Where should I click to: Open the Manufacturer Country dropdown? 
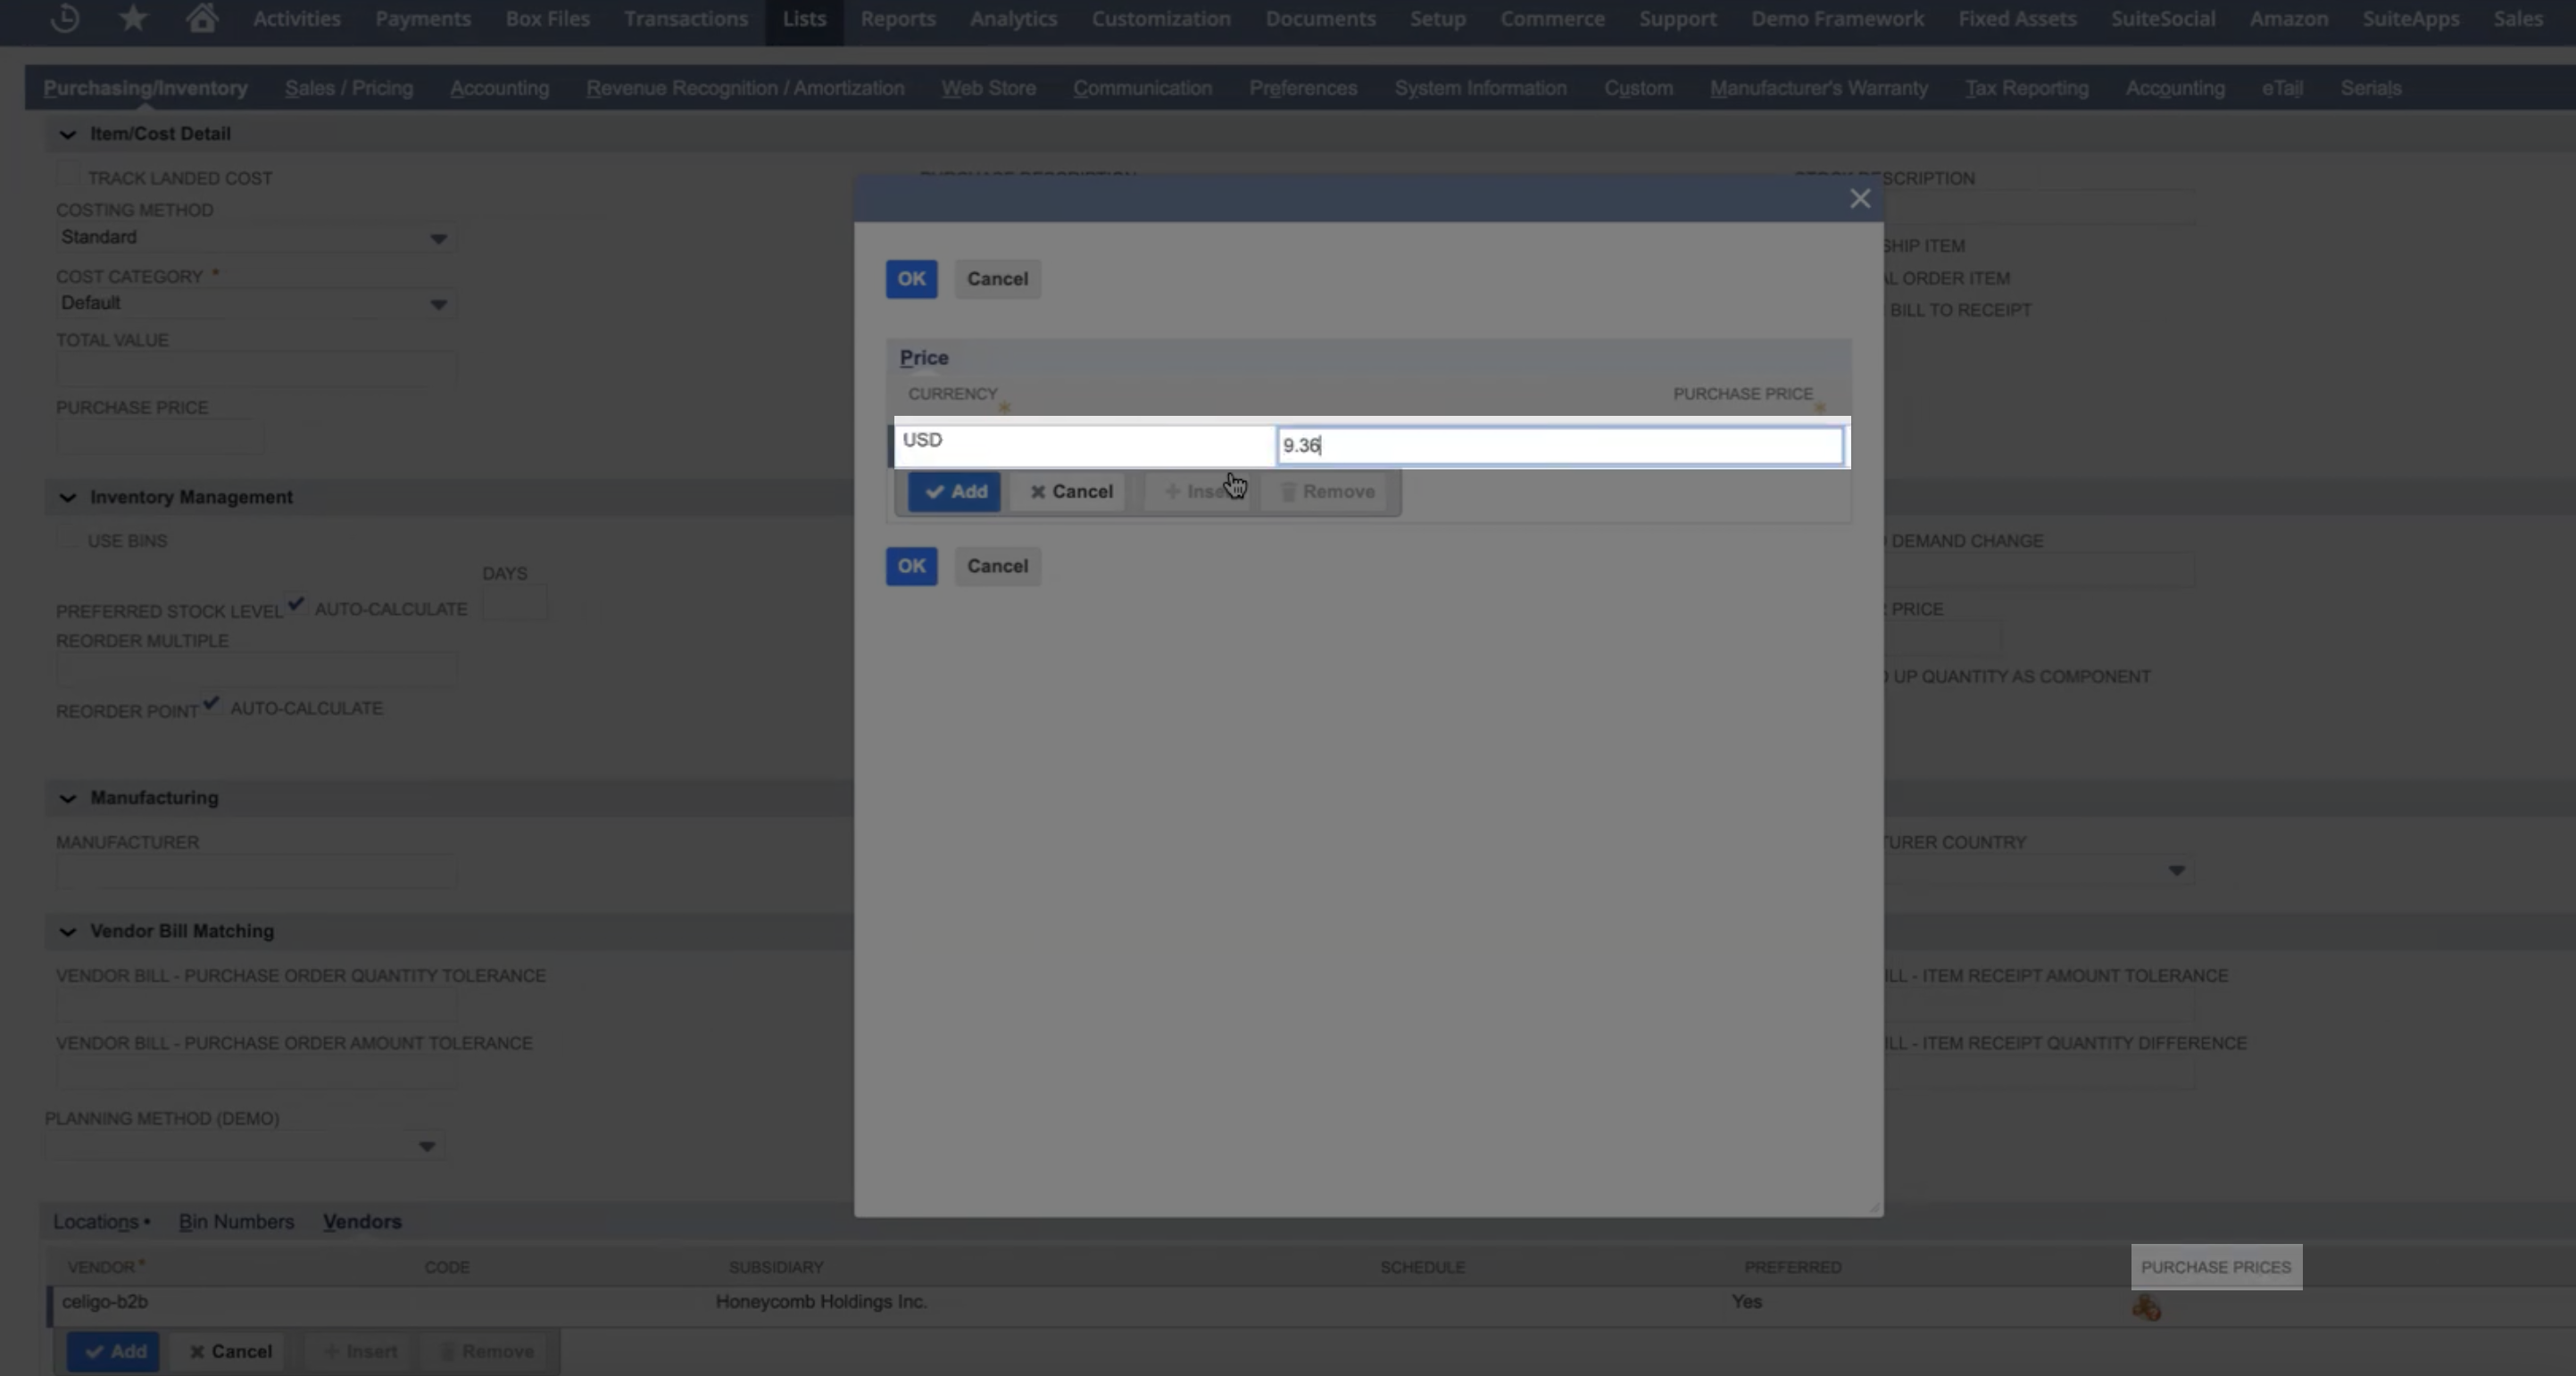[x=2176, y=871]
